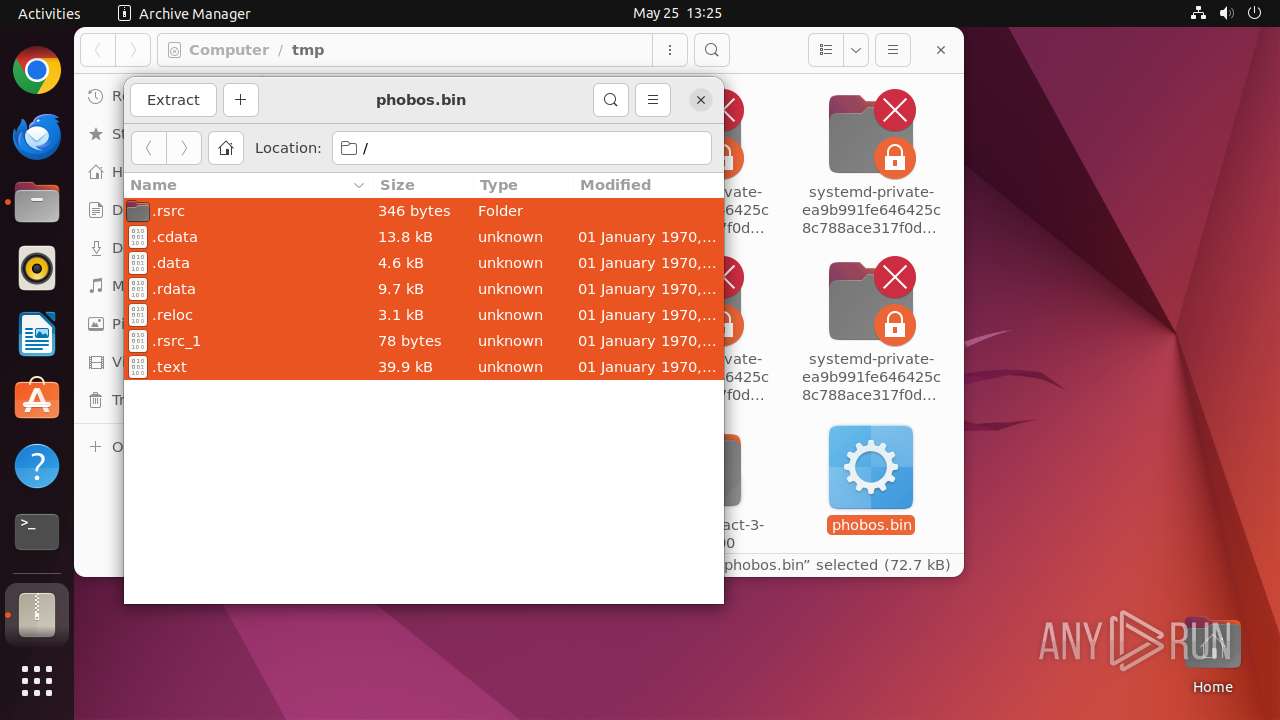Go back in the Files window
The image size is (1280, 720).
(x=98, y=50)
